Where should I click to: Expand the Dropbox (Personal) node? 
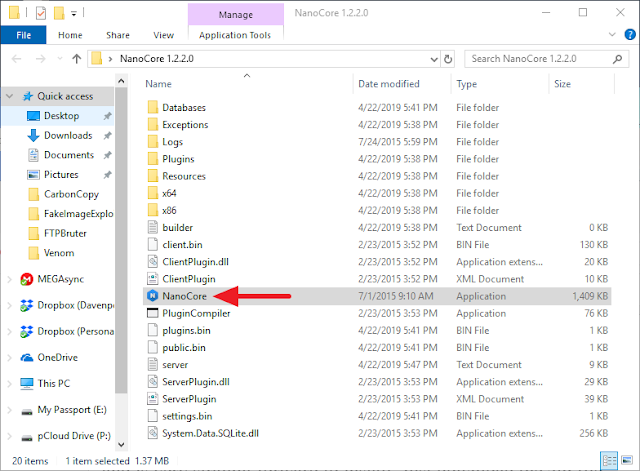[10, 331]
